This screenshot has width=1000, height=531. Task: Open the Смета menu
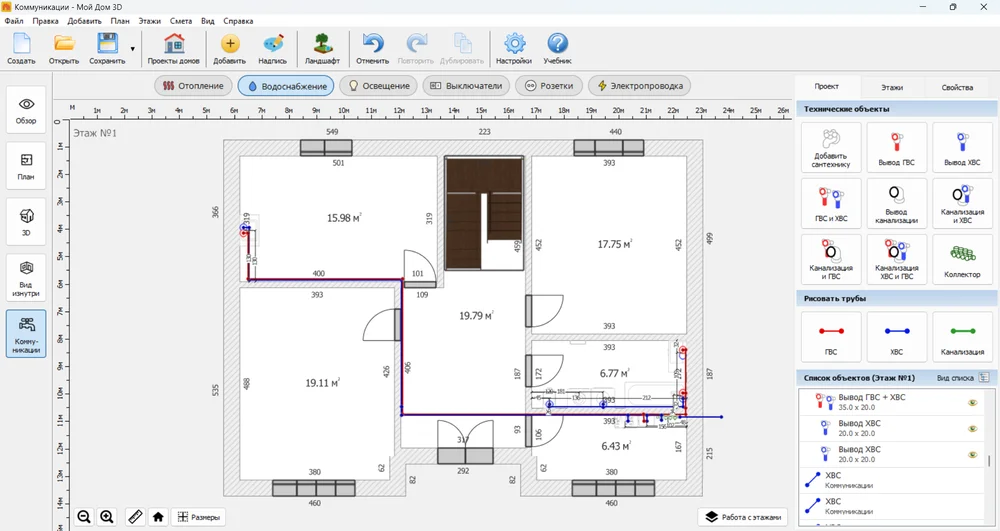181,21
